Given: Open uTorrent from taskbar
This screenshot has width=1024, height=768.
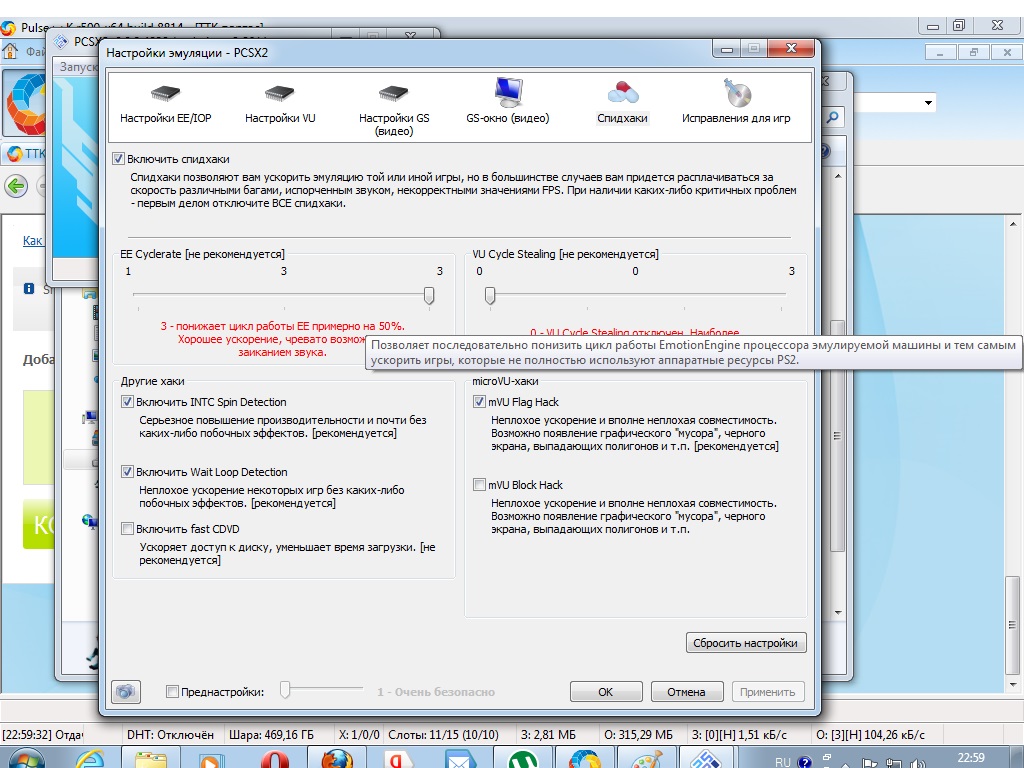Looking at the screenshot, I should click(x=522, y=759).
